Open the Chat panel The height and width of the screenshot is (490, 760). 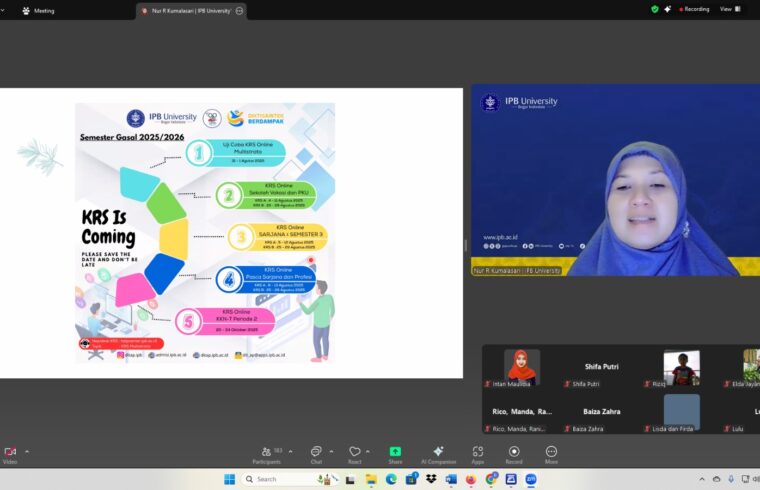pos(316,452)
